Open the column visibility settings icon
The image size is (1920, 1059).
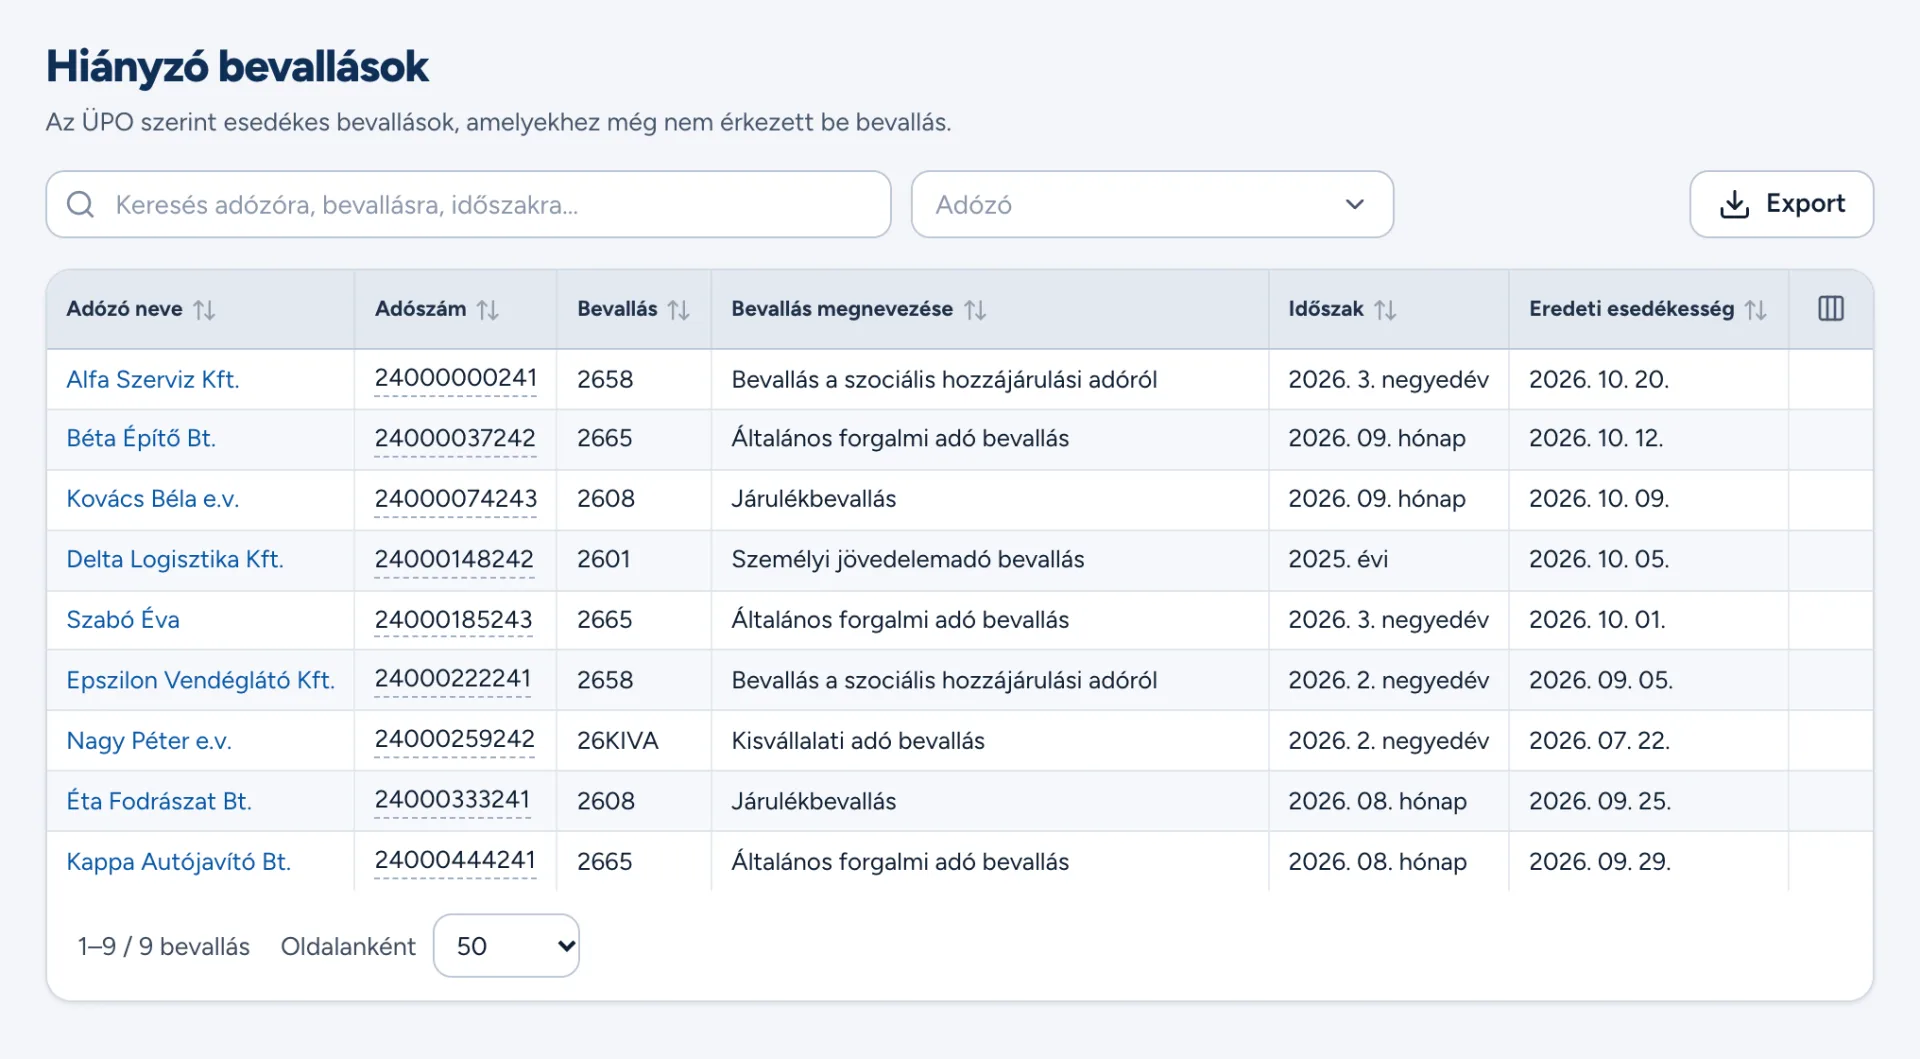click(1831, 309)
